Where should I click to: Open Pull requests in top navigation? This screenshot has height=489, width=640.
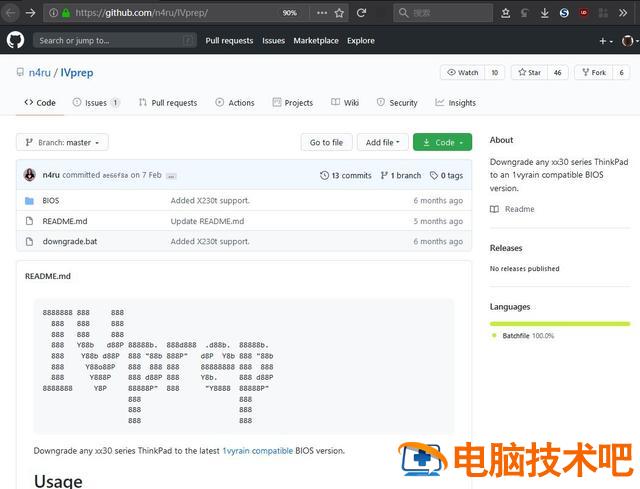[229, 41]
